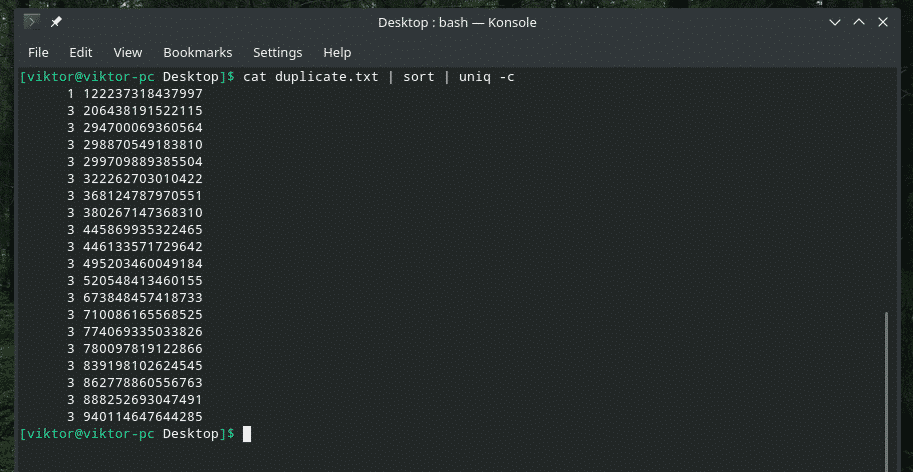Click the cursor block at the bottom prompt
This screenshot has width=913, height=472.
click(247, 434)
